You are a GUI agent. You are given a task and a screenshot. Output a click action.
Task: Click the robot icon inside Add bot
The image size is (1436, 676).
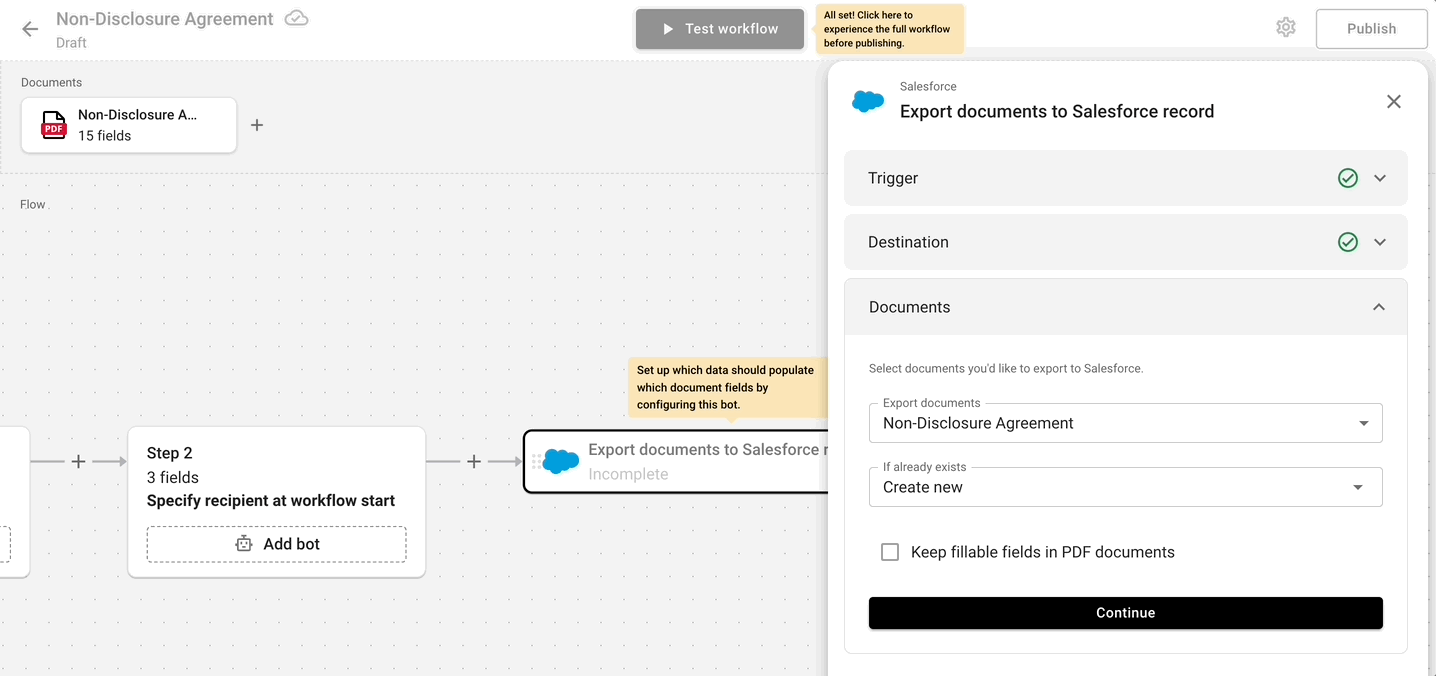point(243,543)
